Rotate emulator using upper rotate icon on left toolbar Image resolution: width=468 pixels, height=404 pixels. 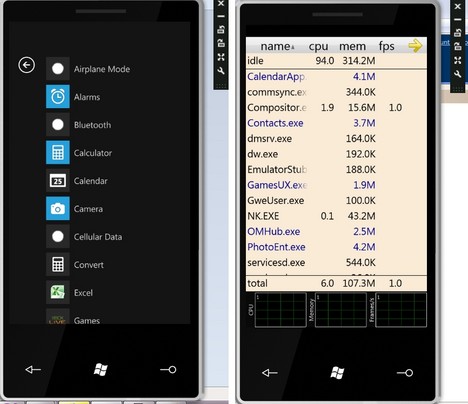point(221,30)
